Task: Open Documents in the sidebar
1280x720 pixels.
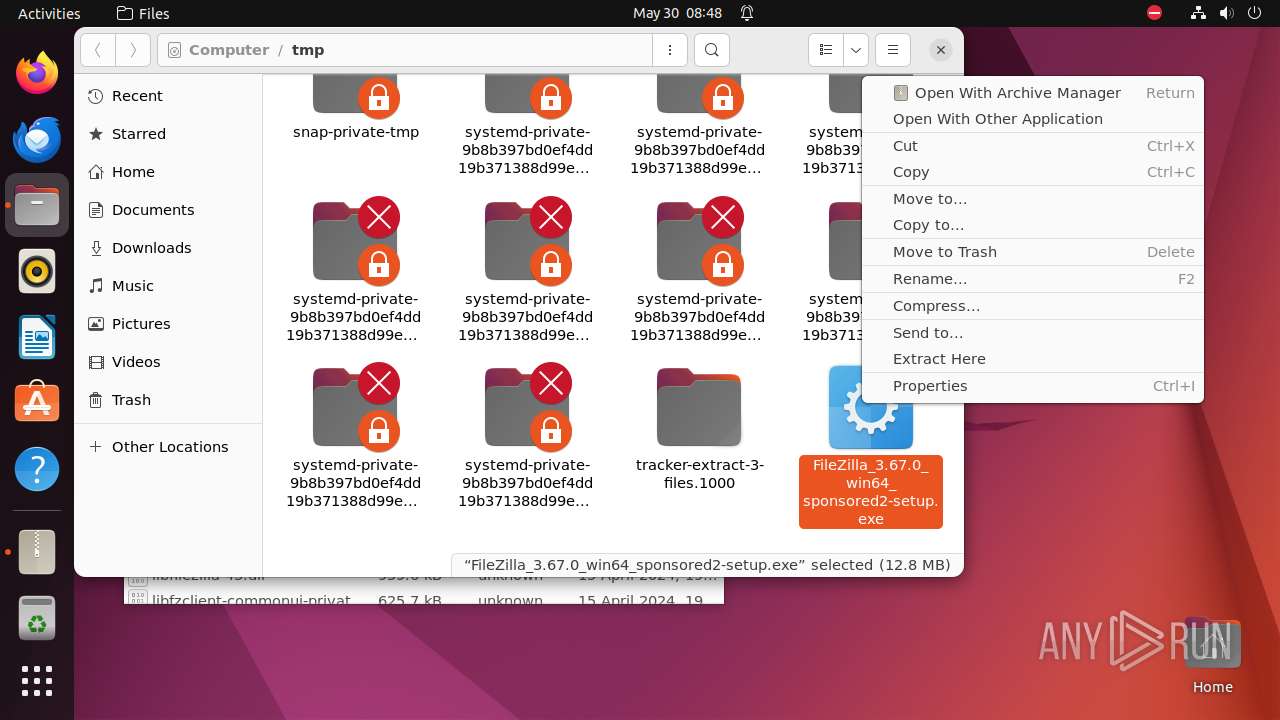Action: tap(168, 210)
